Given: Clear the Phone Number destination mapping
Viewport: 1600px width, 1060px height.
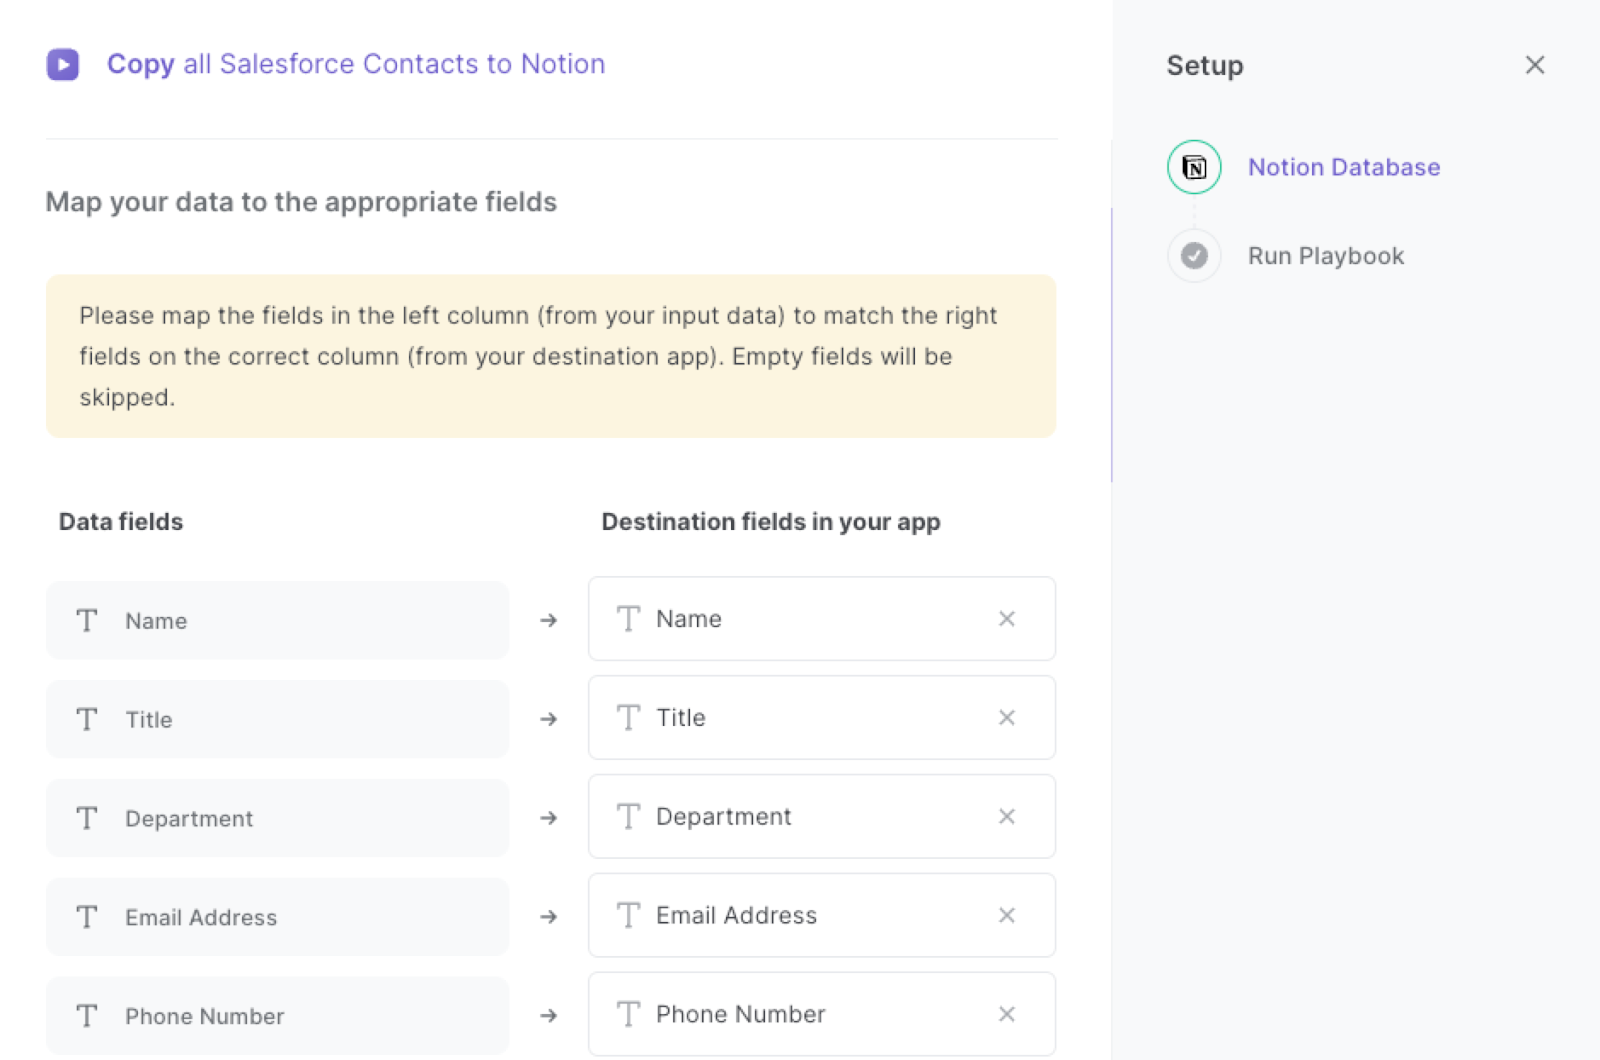Looking at the screenshot, I should pos(1007,1014).
